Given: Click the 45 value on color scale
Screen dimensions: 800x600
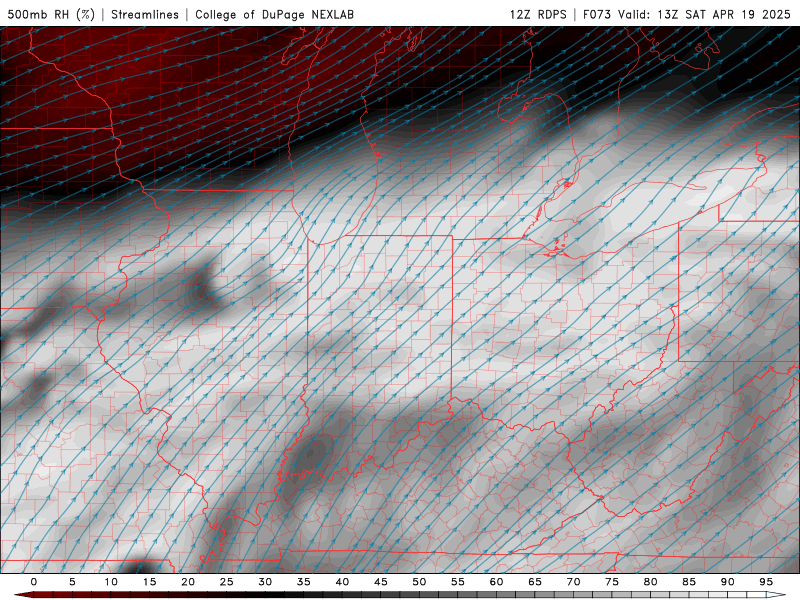Looking at the screenshot, I should pyautogui.click(x=381, y=582).
